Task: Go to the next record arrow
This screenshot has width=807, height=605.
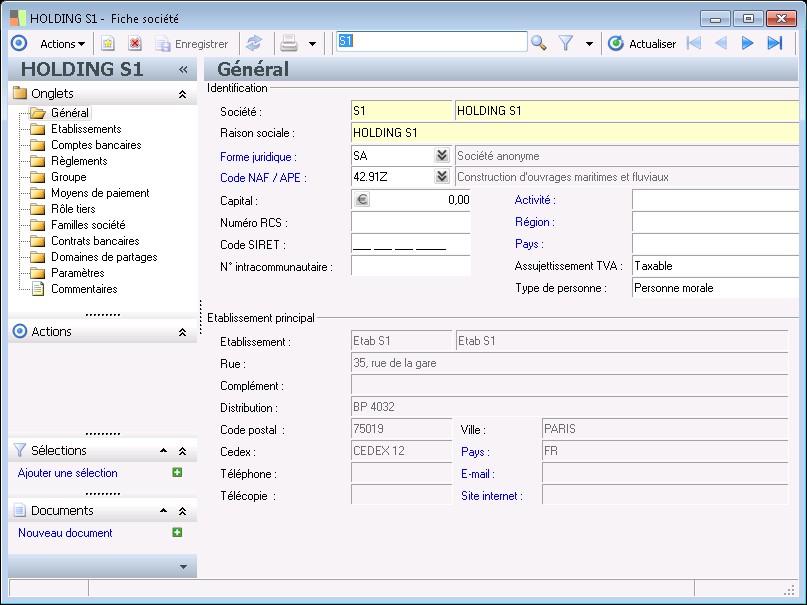Action: point(747,43)
